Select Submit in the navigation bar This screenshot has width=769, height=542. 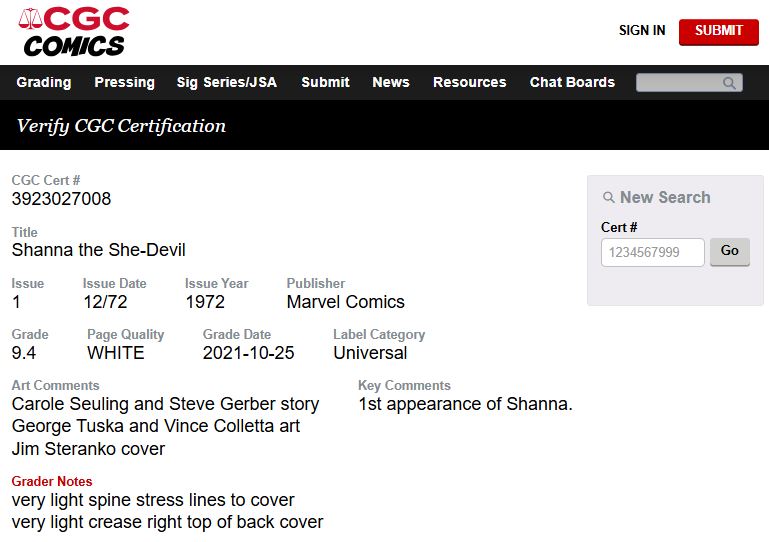(x=325, y=82)
